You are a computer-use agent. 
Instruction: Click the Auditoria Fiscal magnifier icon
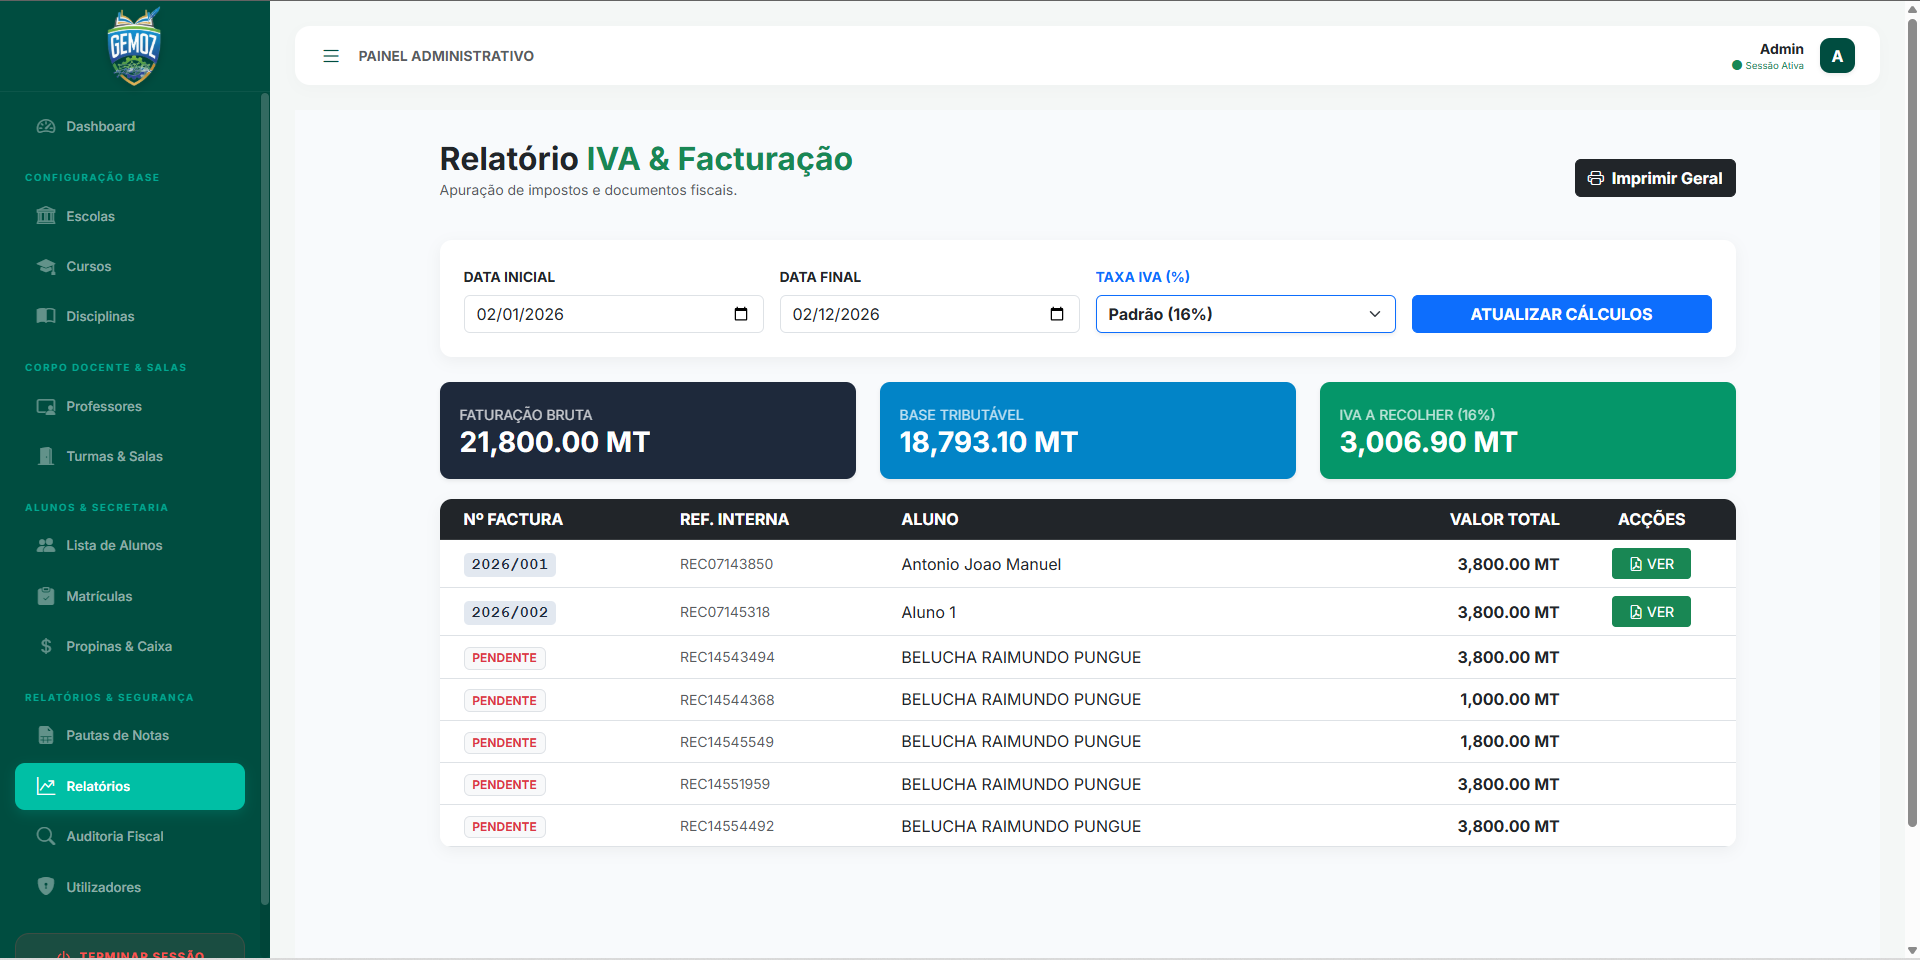[x=46, y=836]
